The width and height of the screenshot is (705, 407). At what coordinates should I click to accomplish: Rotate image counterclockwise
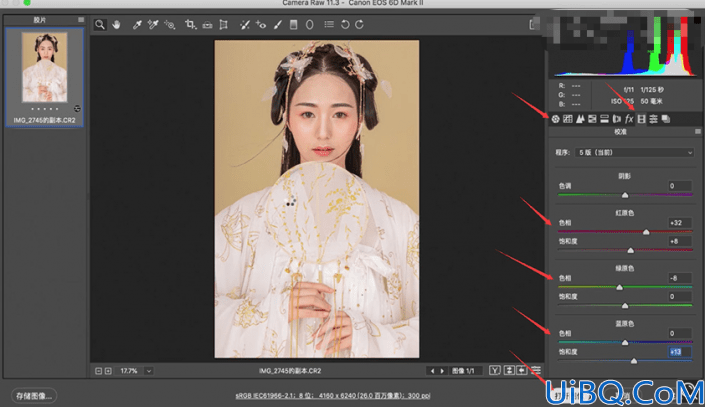pos(345,24)
